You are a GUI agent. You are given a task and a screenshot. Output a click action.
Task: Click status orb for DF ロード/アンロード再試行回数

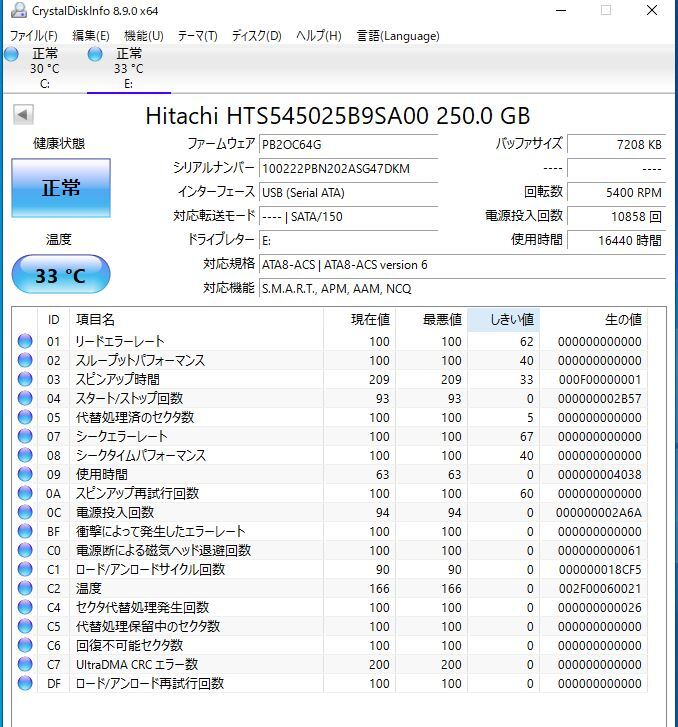pos(25,683)
